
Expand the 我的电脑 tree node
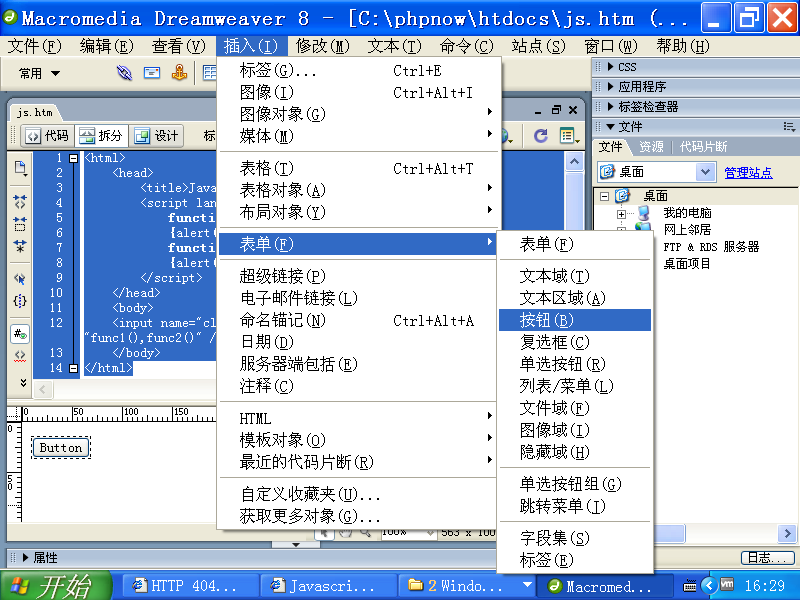[x=621, y=212]
